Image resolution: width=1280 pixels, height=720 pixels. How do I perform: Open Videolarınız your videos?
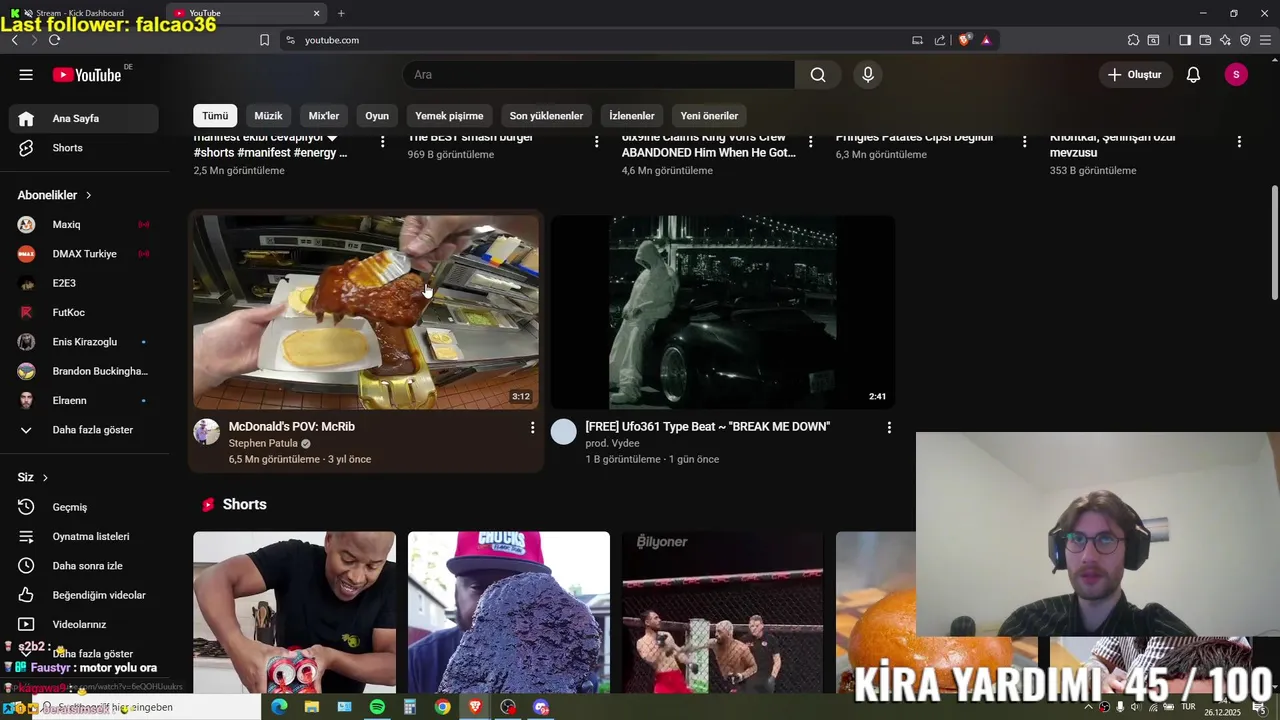click(x=84, y=625)
